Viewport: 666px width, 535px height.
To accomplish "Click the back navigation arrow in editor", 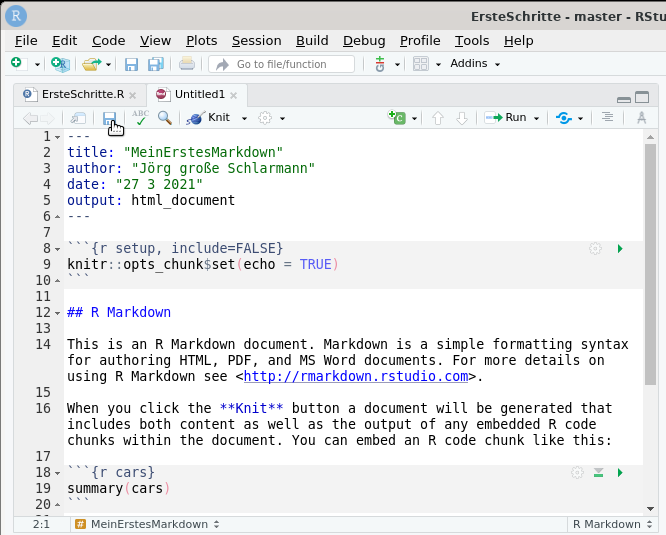I will tap(31, 118).
